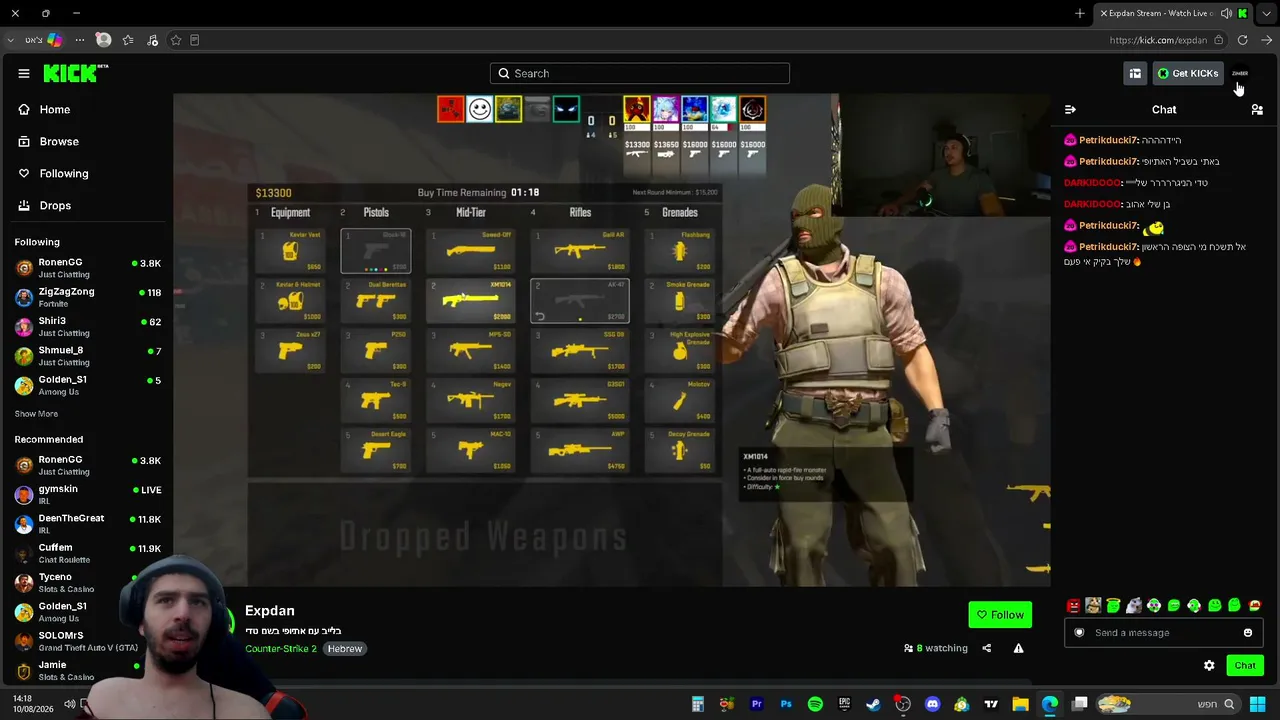Open chat identity badge icon in message box
Image resolution: width=1280 pixels, height=720 pixels.
point(1079,632)
